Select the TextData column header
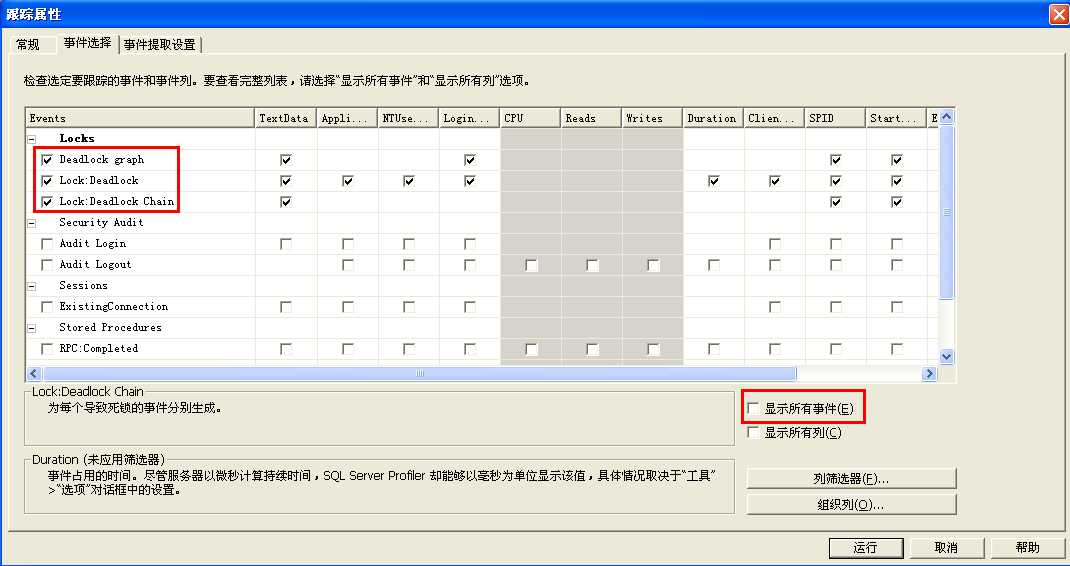Viewport: 1070px width, 566px height. tap(285, 118)
